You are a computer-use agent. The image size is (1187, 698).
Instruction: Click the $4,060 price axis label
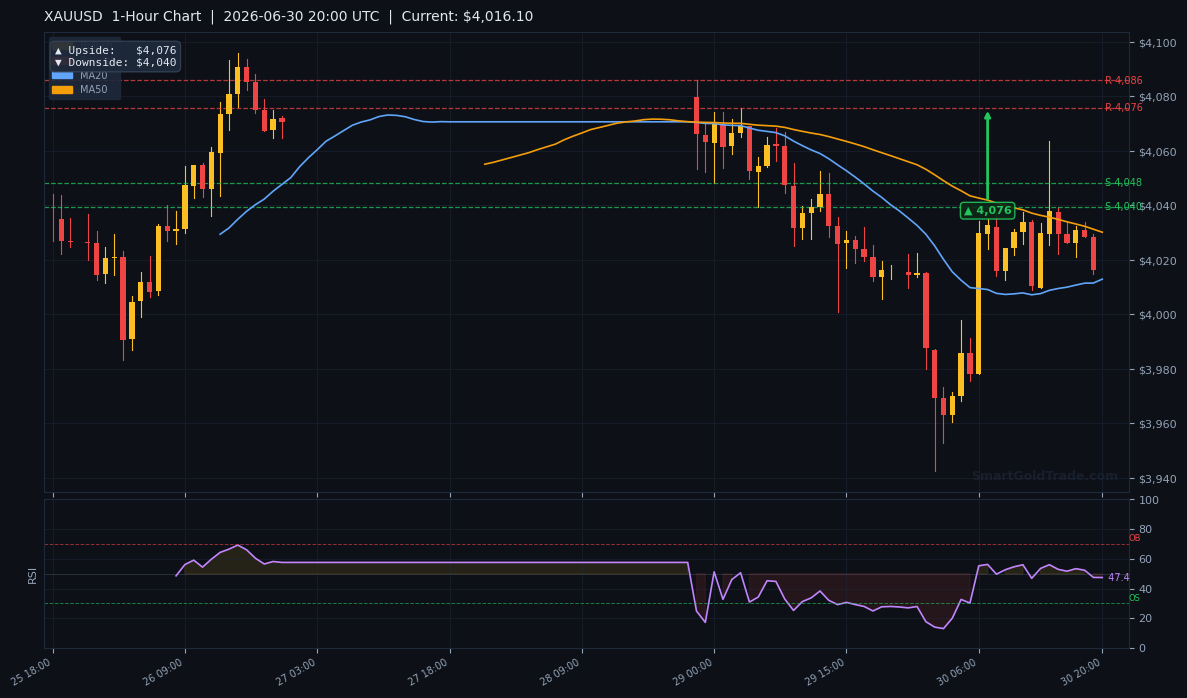pyautogui.click(x=1157, y=152)
